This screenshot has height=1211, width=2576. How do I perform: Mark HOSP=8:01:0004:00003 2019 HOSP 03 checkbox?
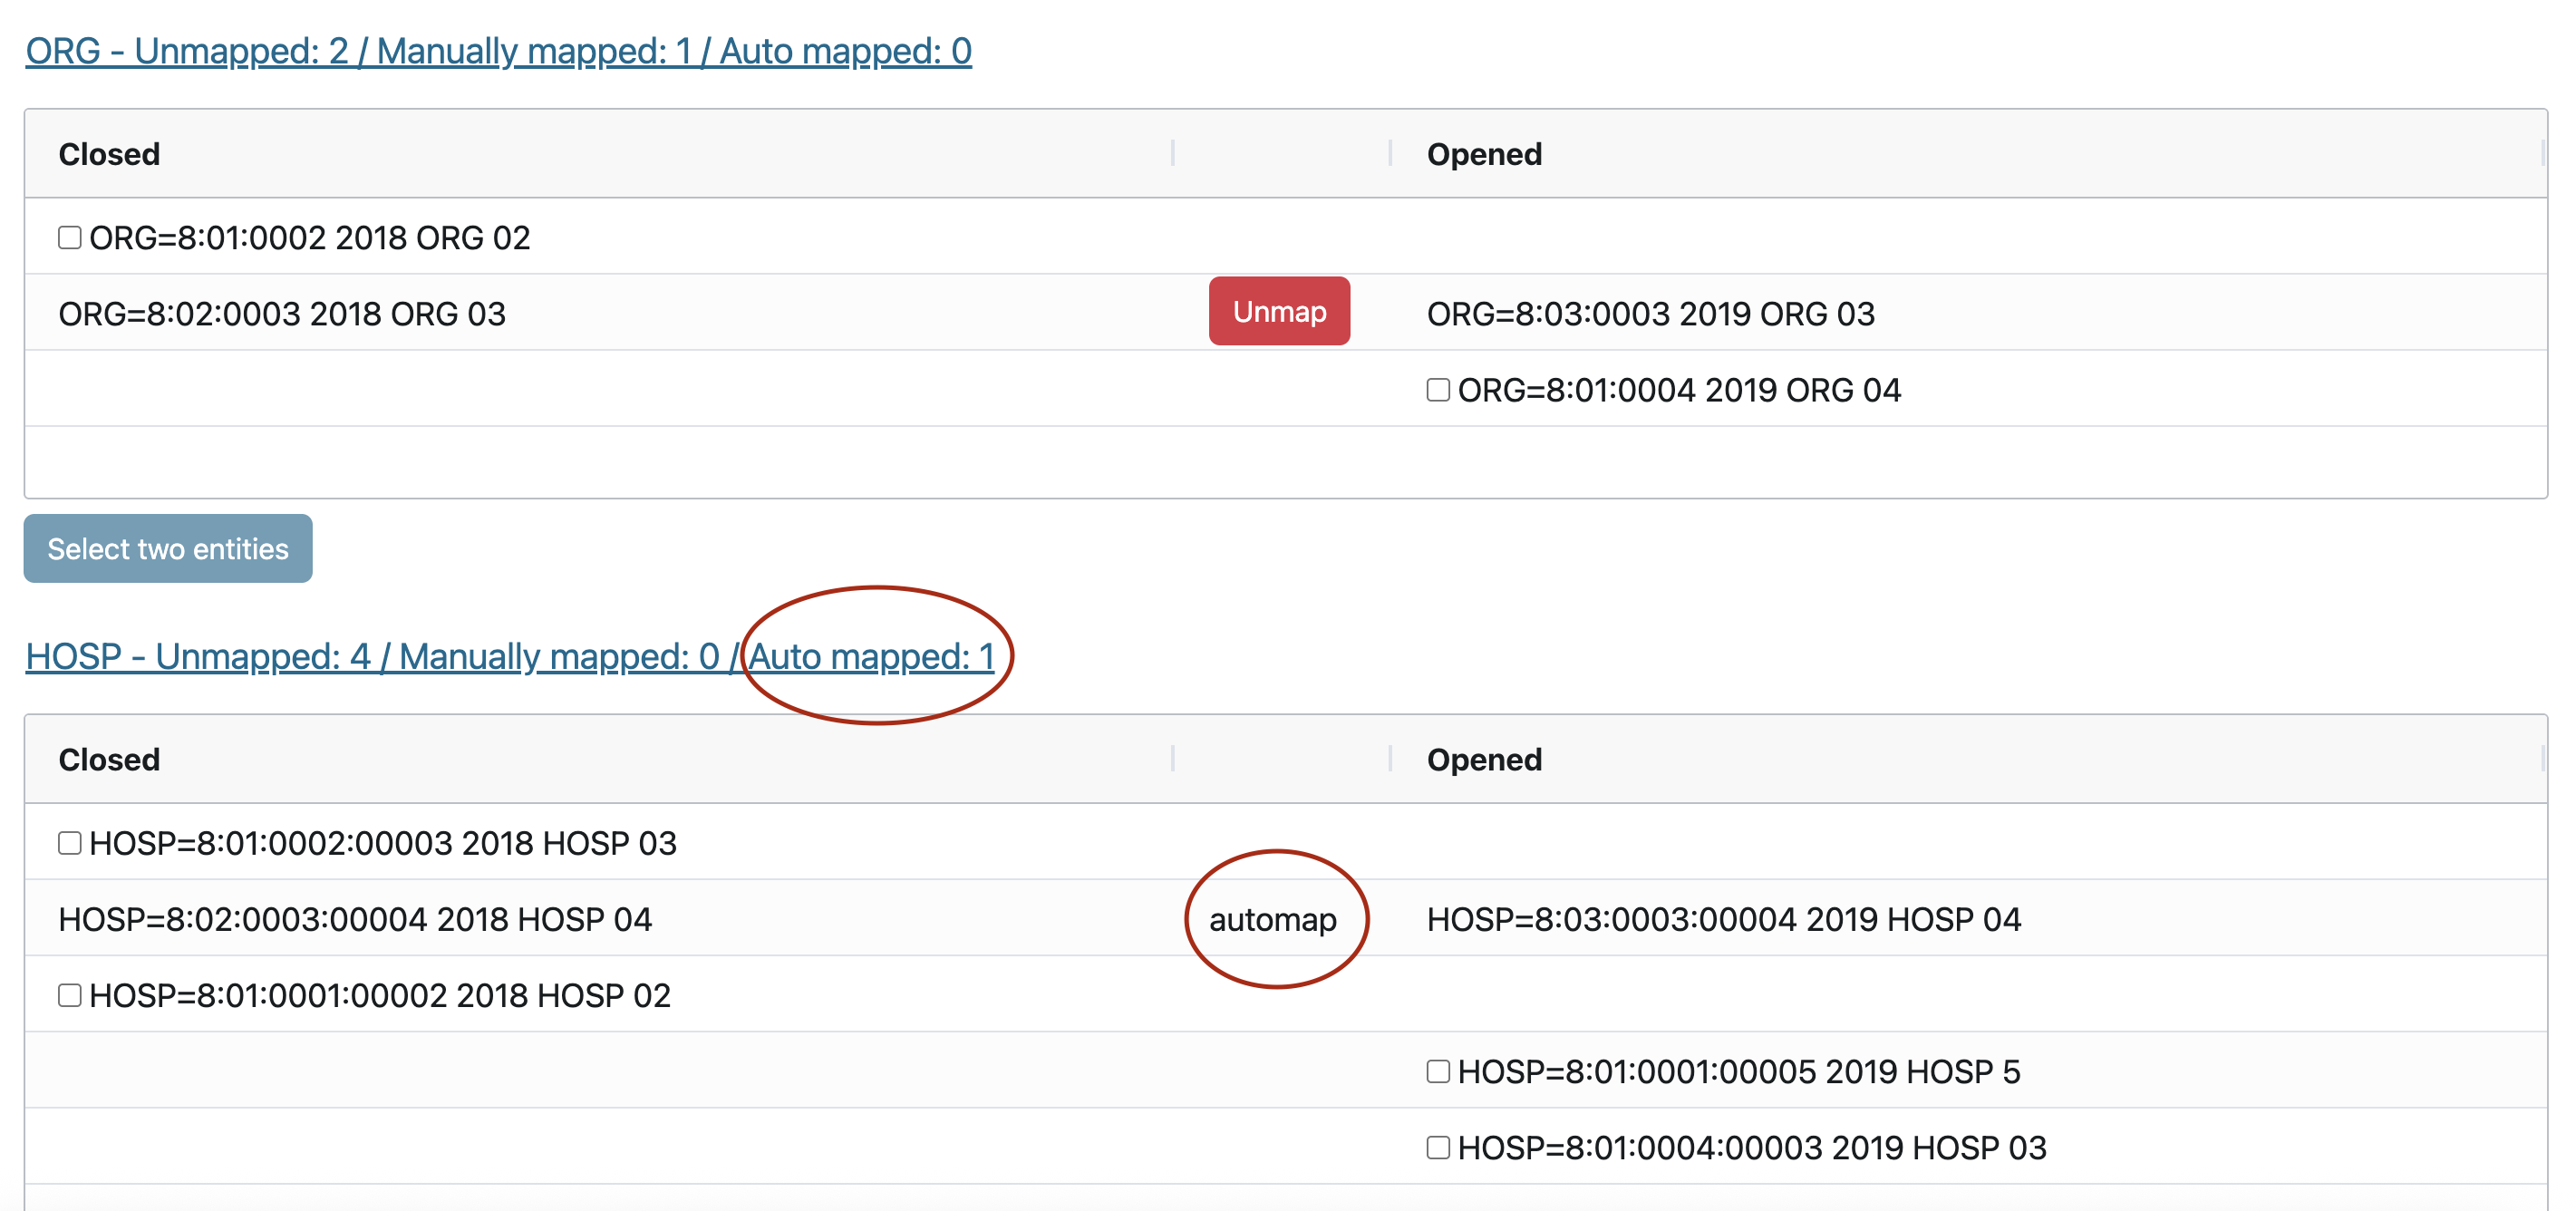coord(1437,1147)
